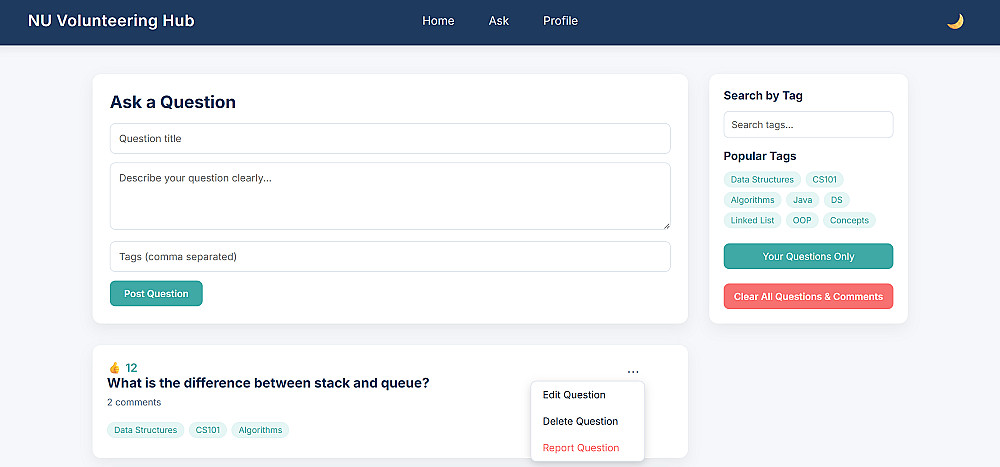
Task: Open the Ask page link
Action: click(x=499, y=21)
